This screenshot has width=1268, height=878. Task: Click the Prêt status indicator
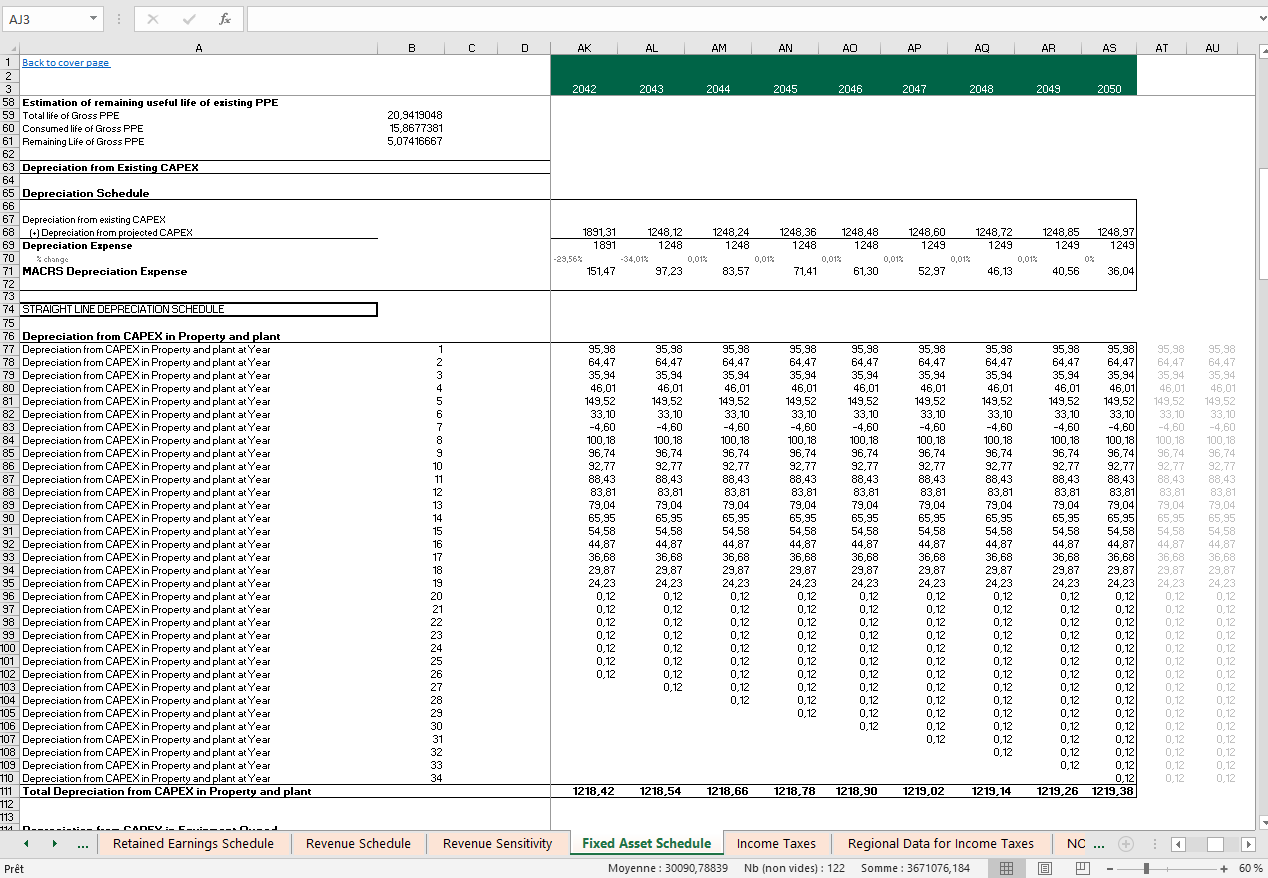[x=14, y=869]
